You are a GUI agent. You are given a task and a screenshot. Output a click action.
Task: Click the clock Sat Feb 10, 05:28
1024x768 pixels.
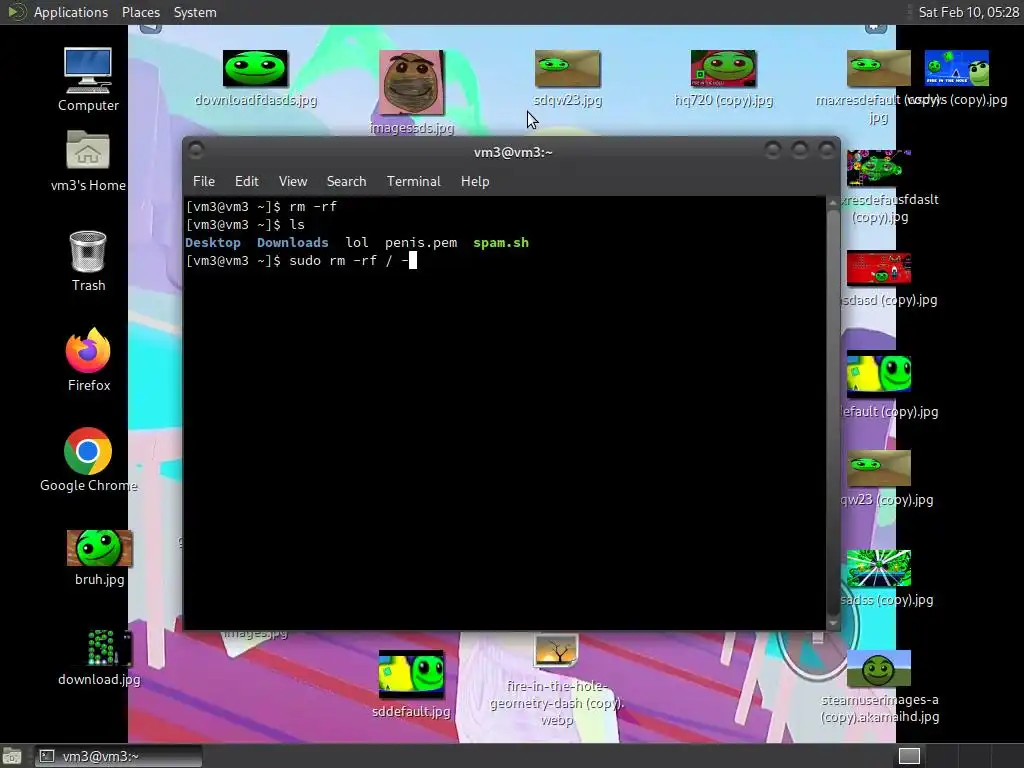point(968,12)
